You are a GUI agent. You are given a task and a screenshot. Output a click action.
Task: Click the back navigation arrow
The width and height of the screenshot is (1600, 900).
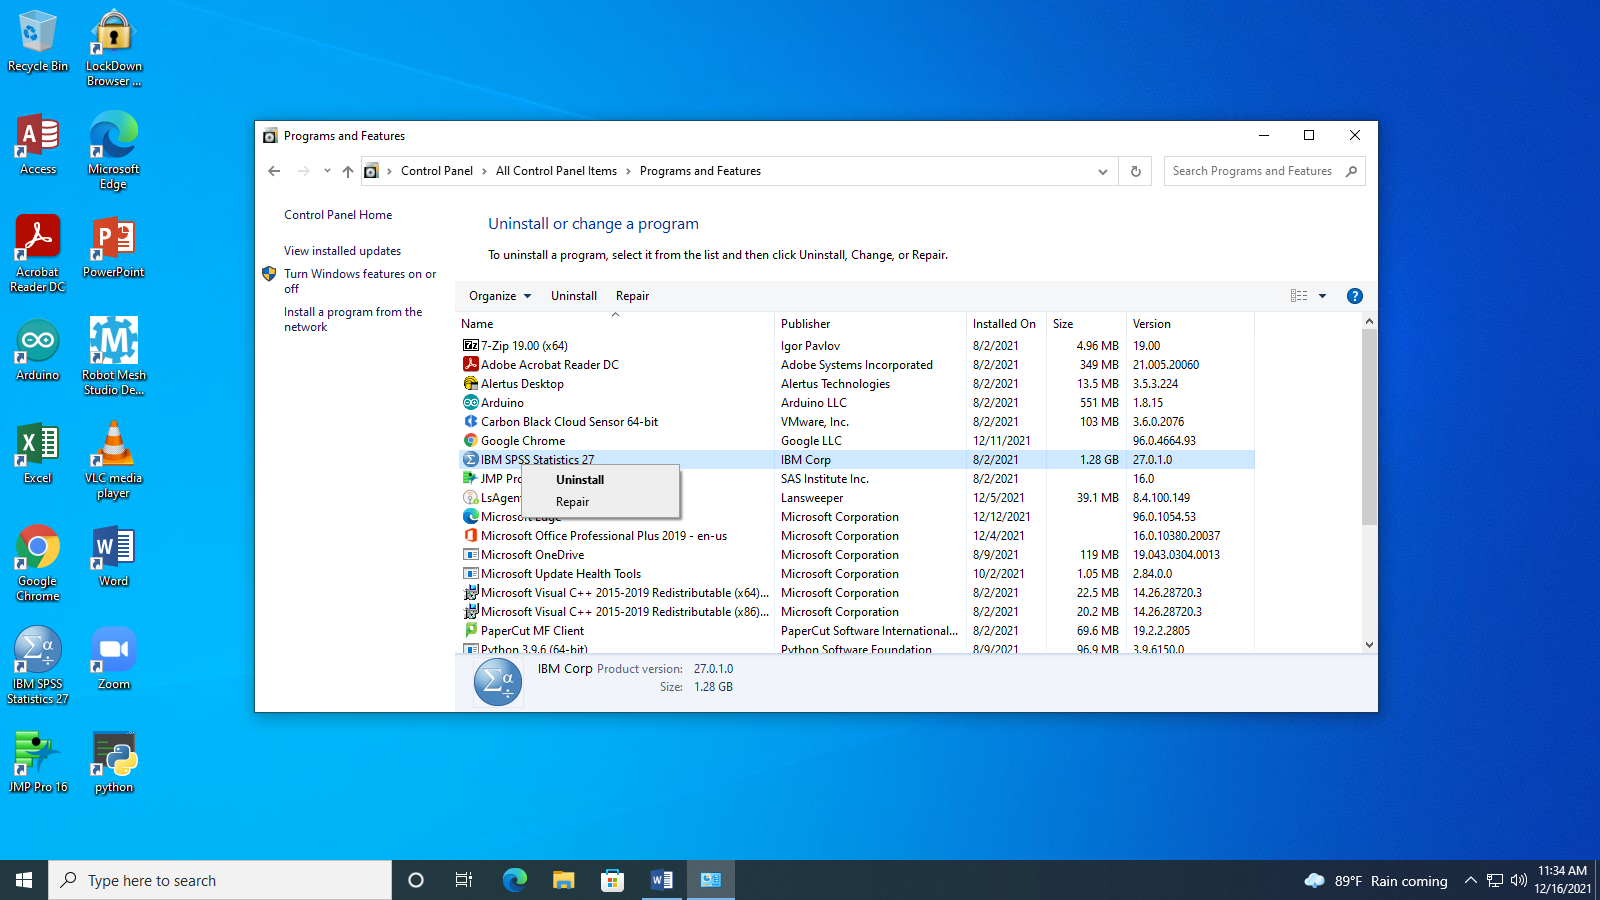coord(274,171)
